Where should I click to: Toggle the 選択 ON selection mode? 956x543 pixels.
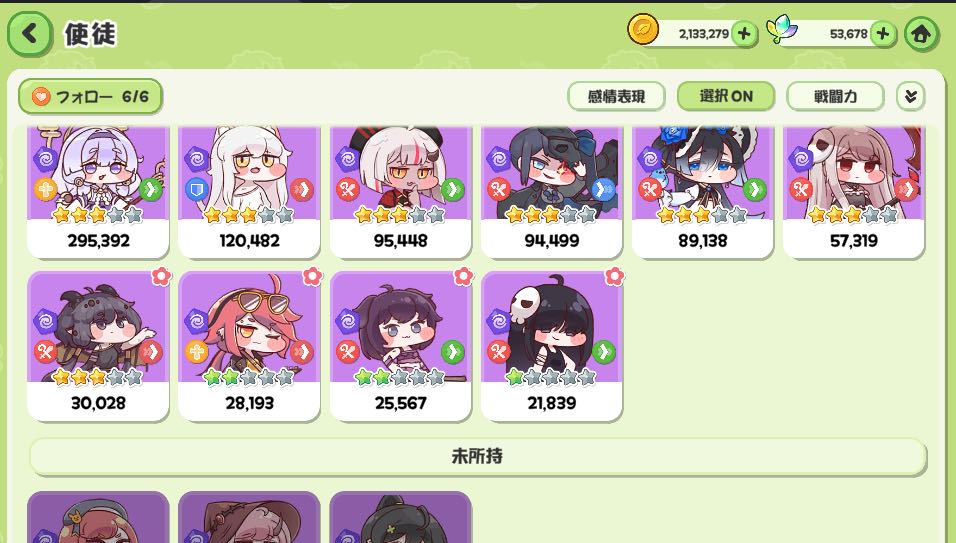coord(726,96)
